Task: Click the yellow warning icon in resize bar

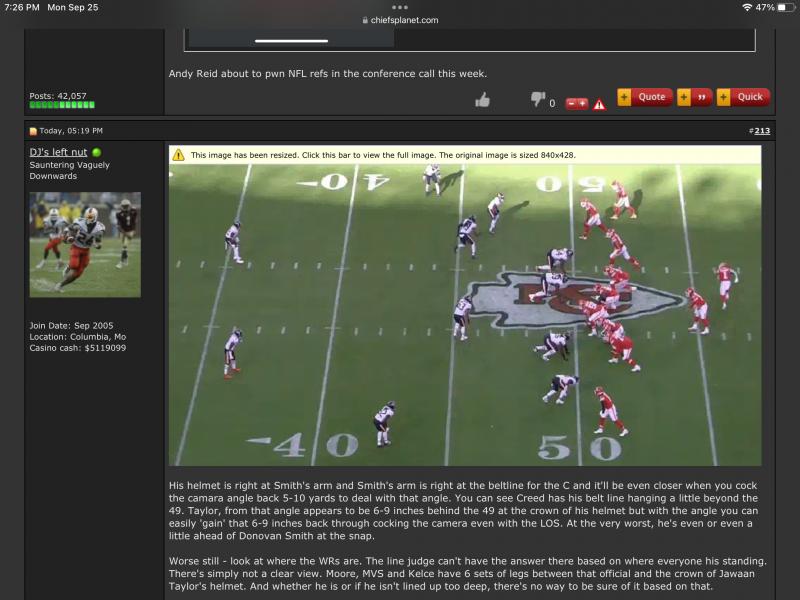Action: pos(178,155)
